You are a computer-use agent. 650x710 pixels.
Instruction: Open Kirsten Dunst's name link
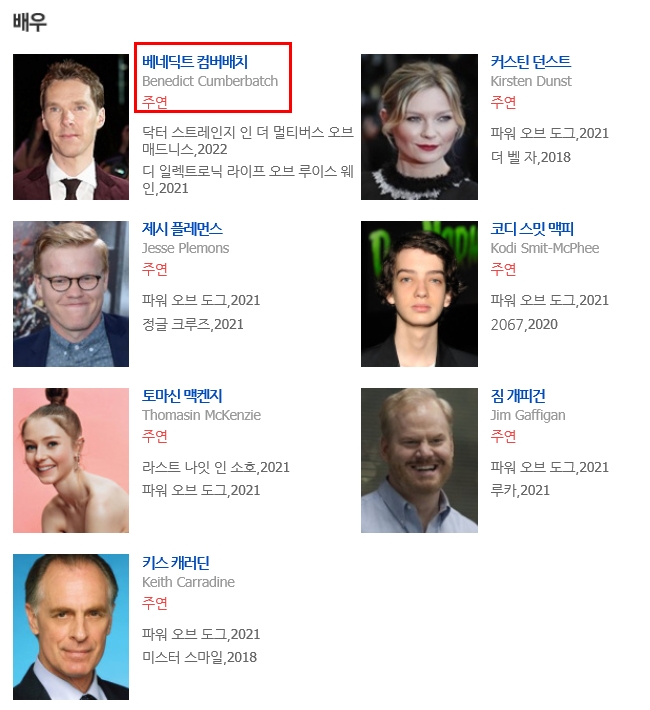tap(530, 62)
